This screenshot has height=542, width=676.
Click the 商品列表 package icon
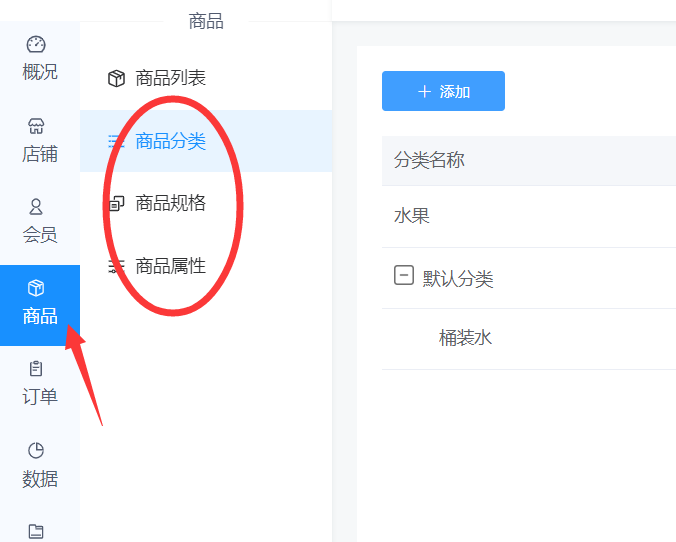point(116,78)
